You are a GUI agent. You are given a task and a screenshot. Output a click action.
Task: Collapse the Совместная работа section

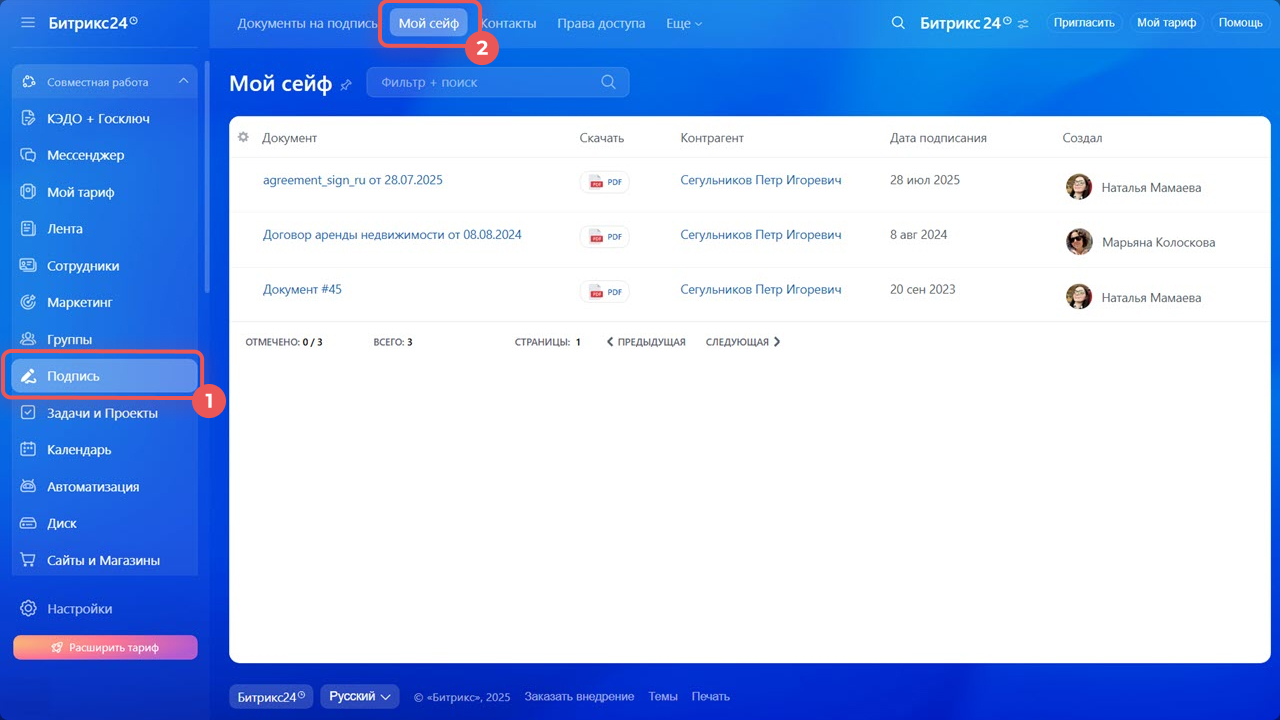183,82
